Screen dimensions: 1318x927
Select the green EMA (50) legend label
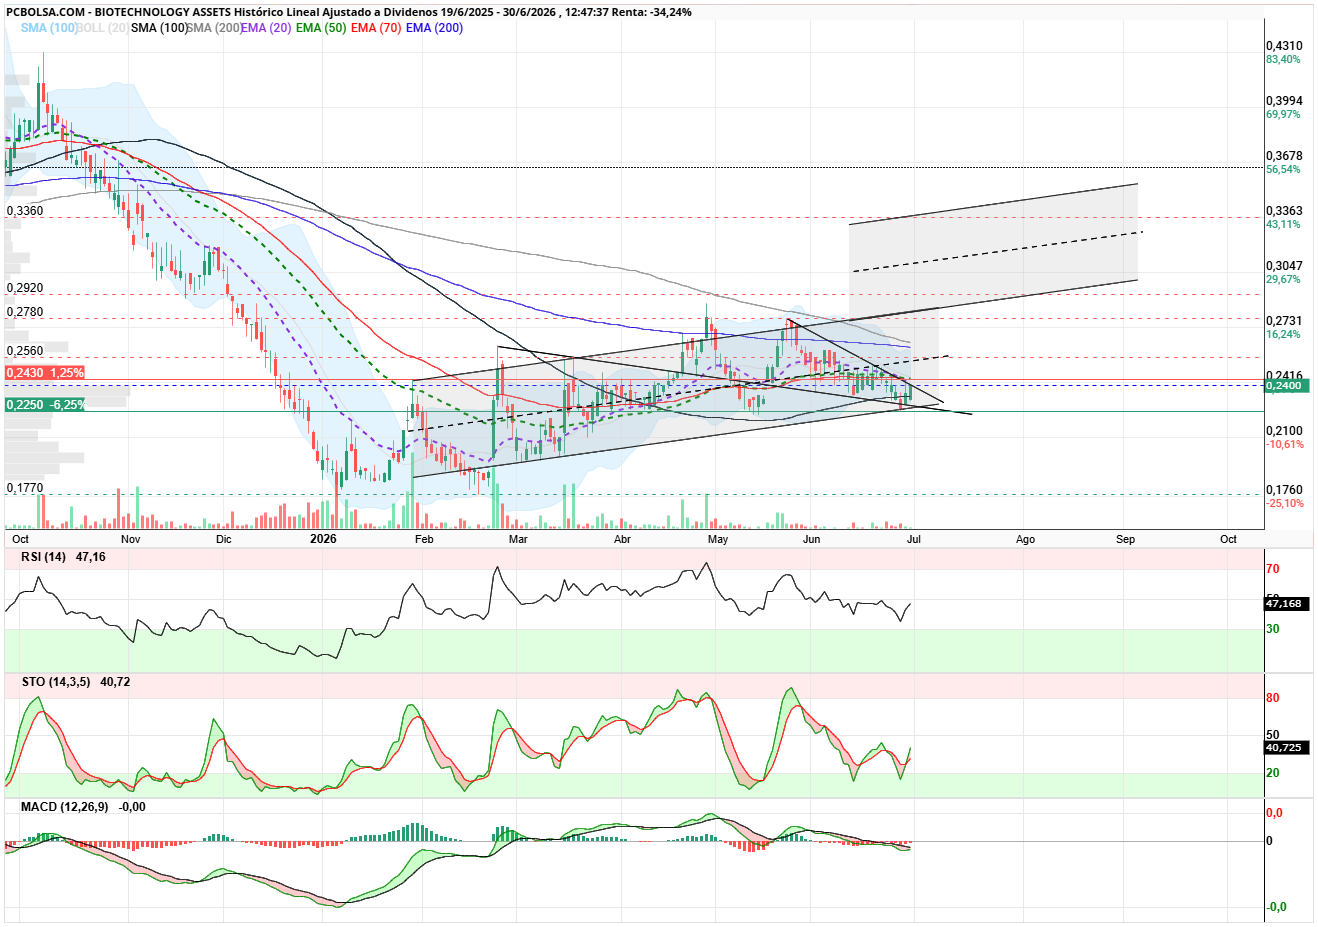[321, 28]
